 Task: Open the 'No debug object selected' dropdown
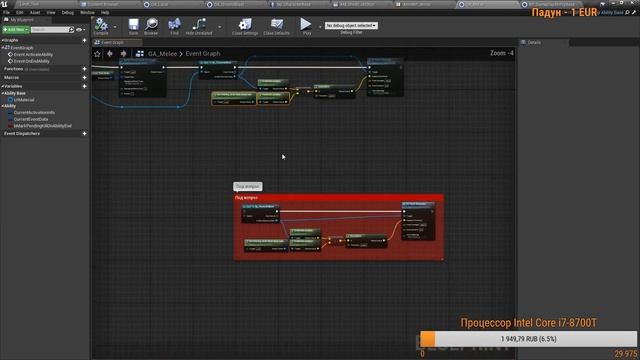pyautogui.click(x=351, y=26)
